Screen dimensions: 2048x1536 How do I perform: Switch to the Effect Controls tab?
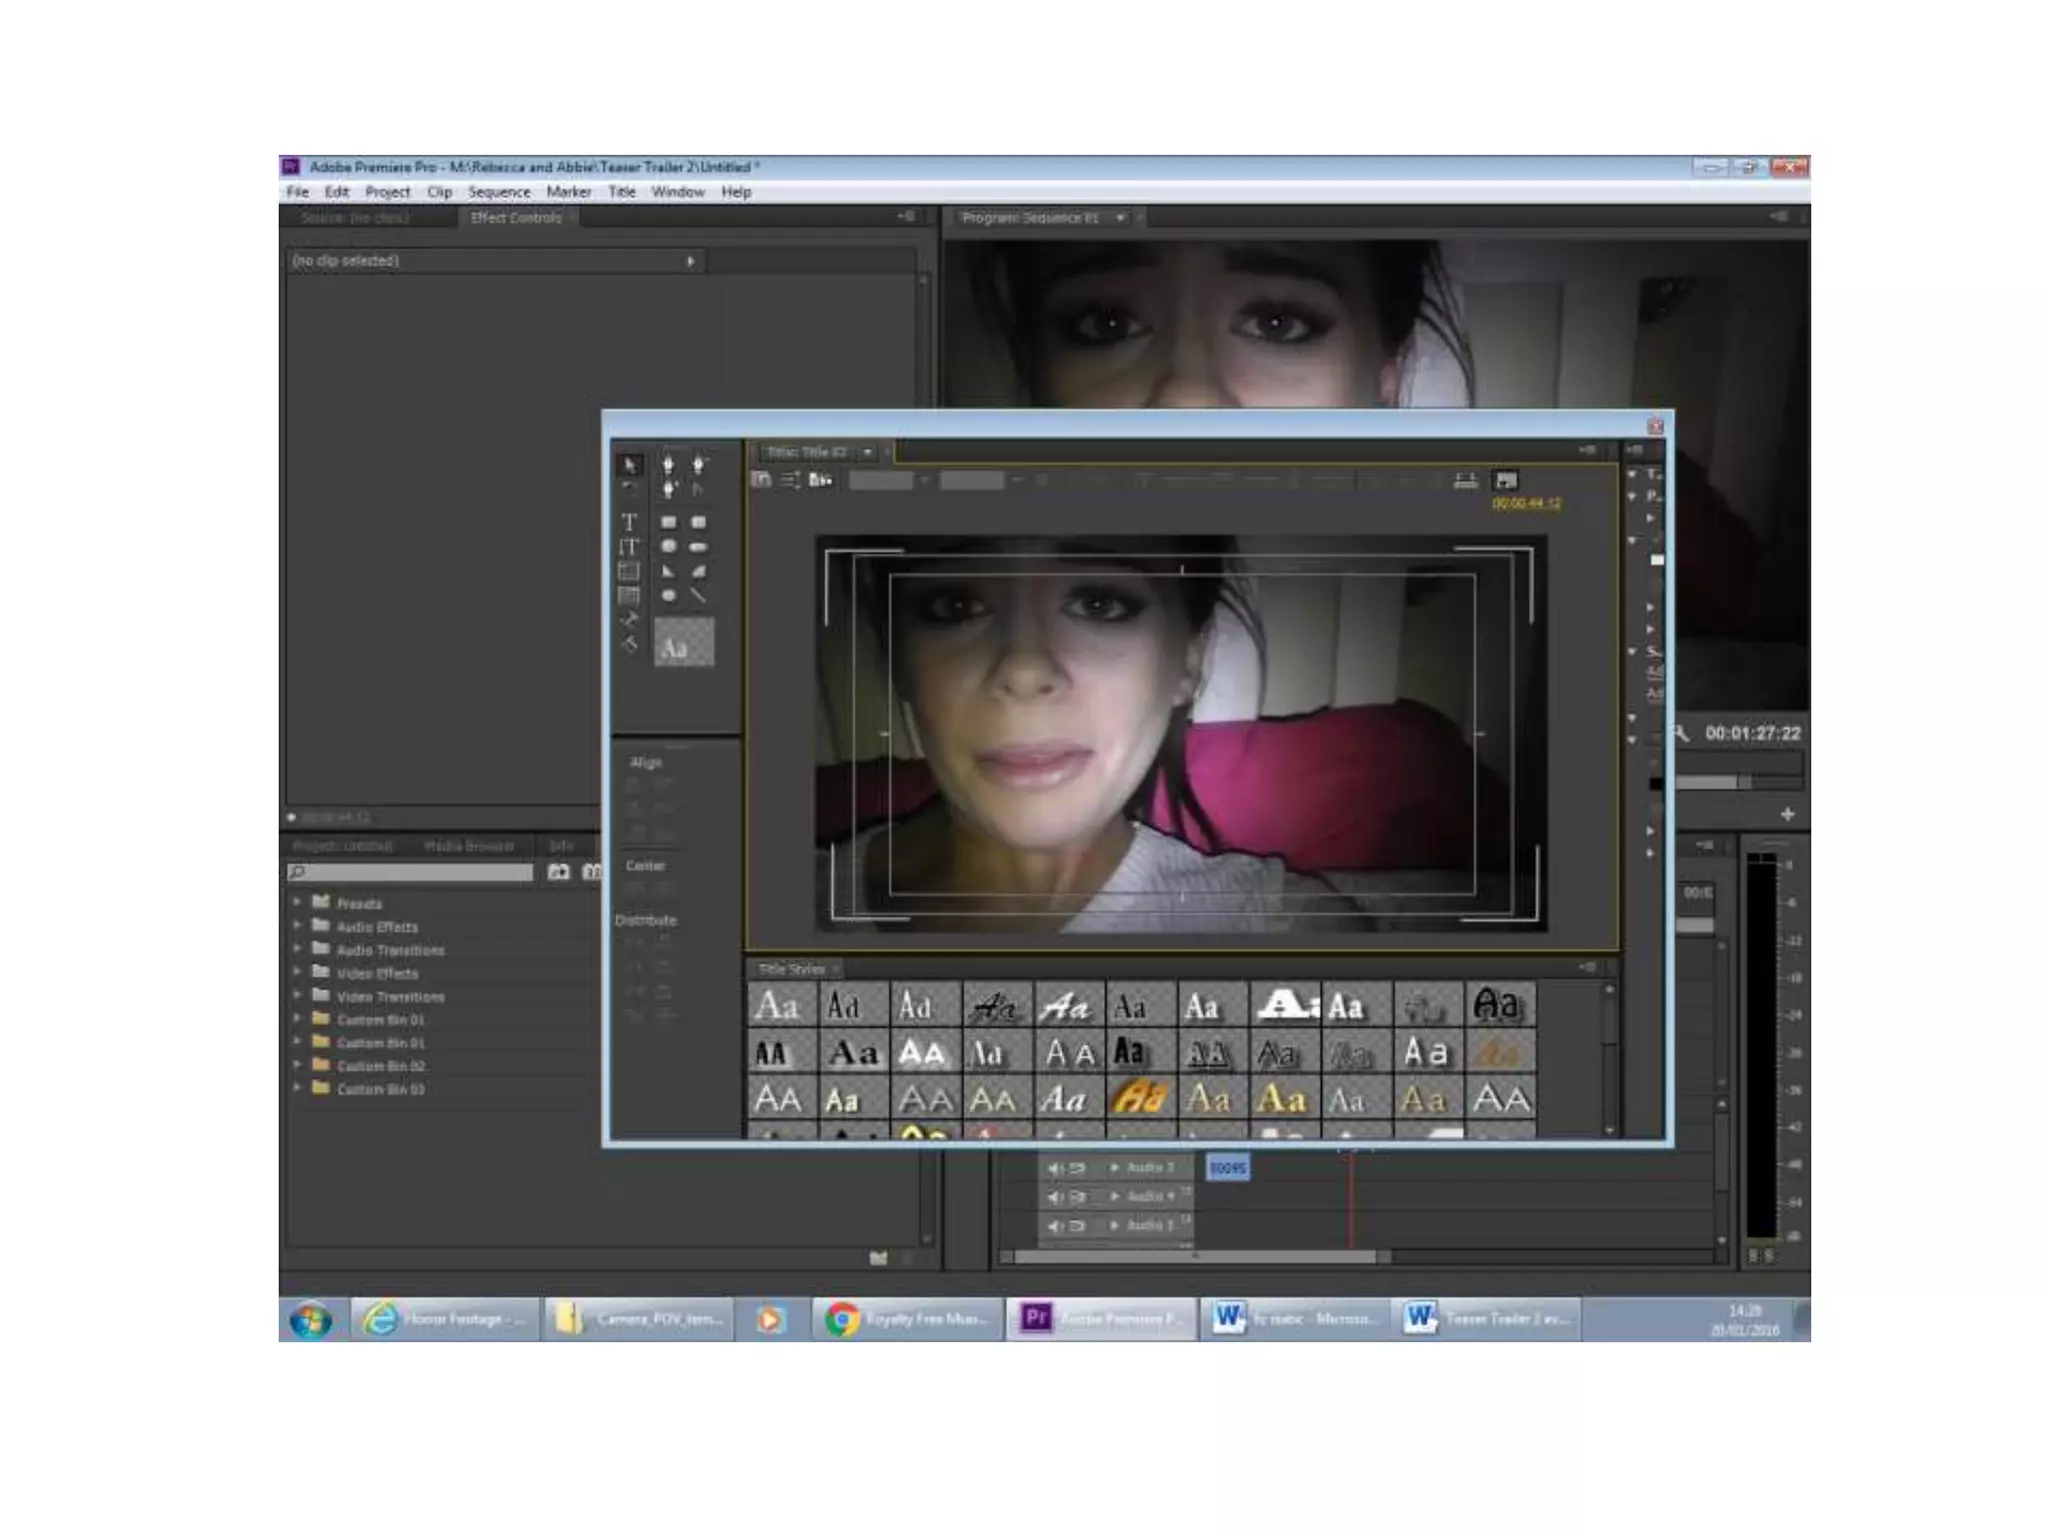pyautogui.click(x=515, y=218)
